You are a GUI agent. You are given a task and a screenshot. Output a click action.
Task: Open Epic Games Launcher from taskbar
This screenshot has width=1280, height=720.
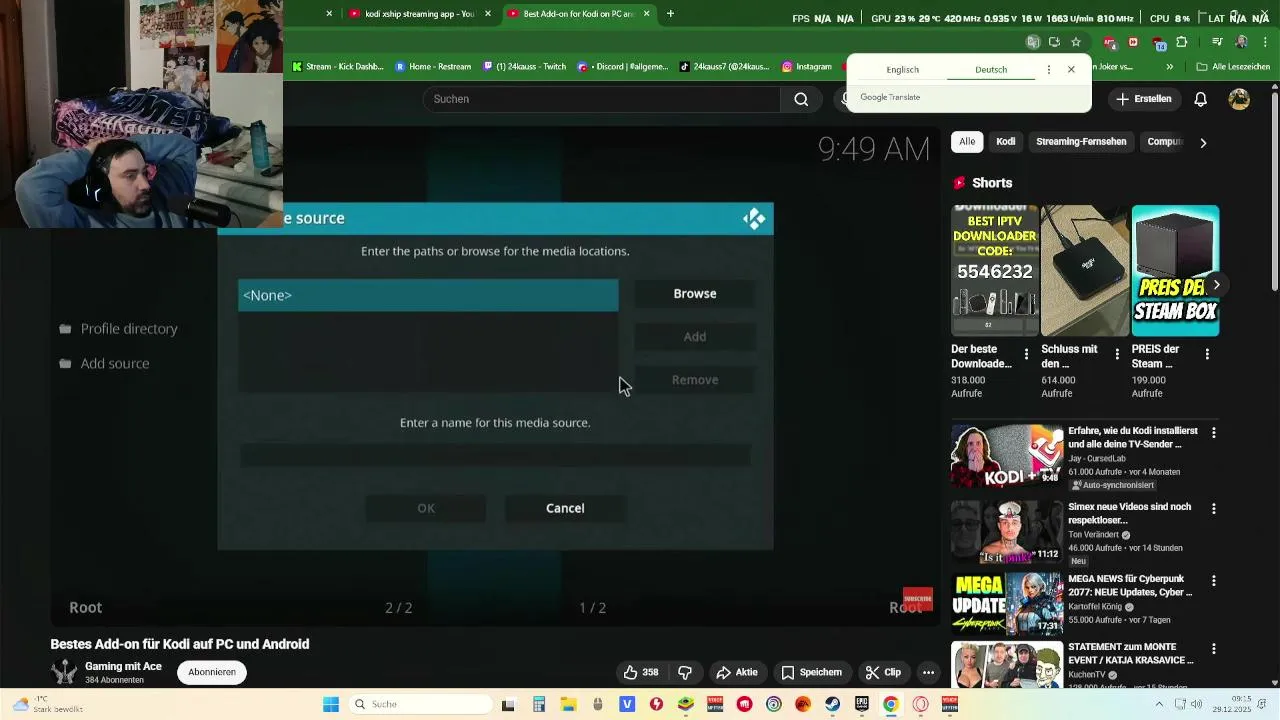coord(861,704)
